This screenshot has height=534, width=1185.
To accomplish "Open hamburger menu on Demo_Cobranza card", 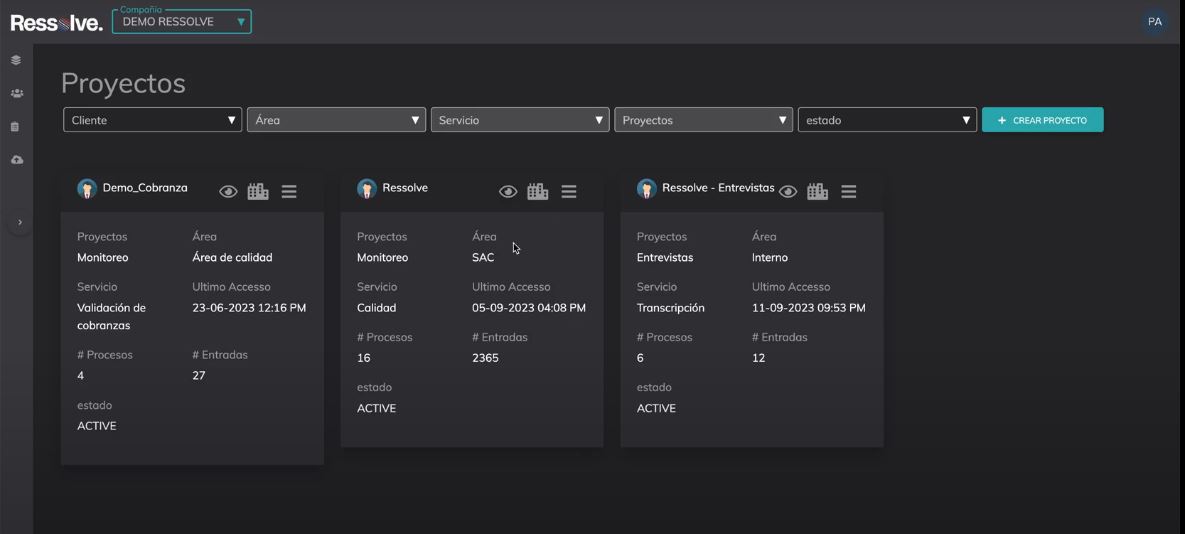I will 289,191.
